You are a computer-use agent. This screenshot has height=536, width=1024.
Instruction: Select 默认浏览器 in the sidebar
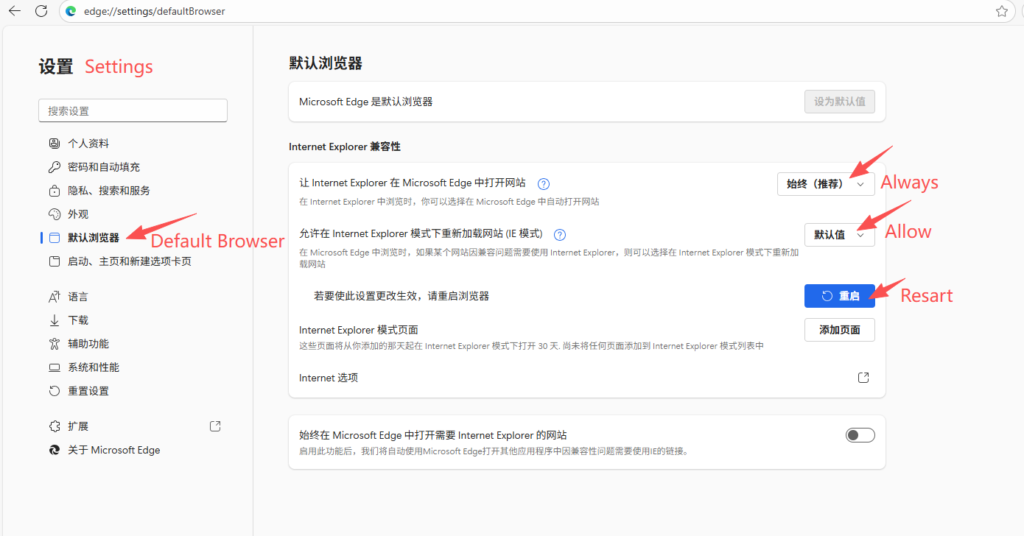93,238
